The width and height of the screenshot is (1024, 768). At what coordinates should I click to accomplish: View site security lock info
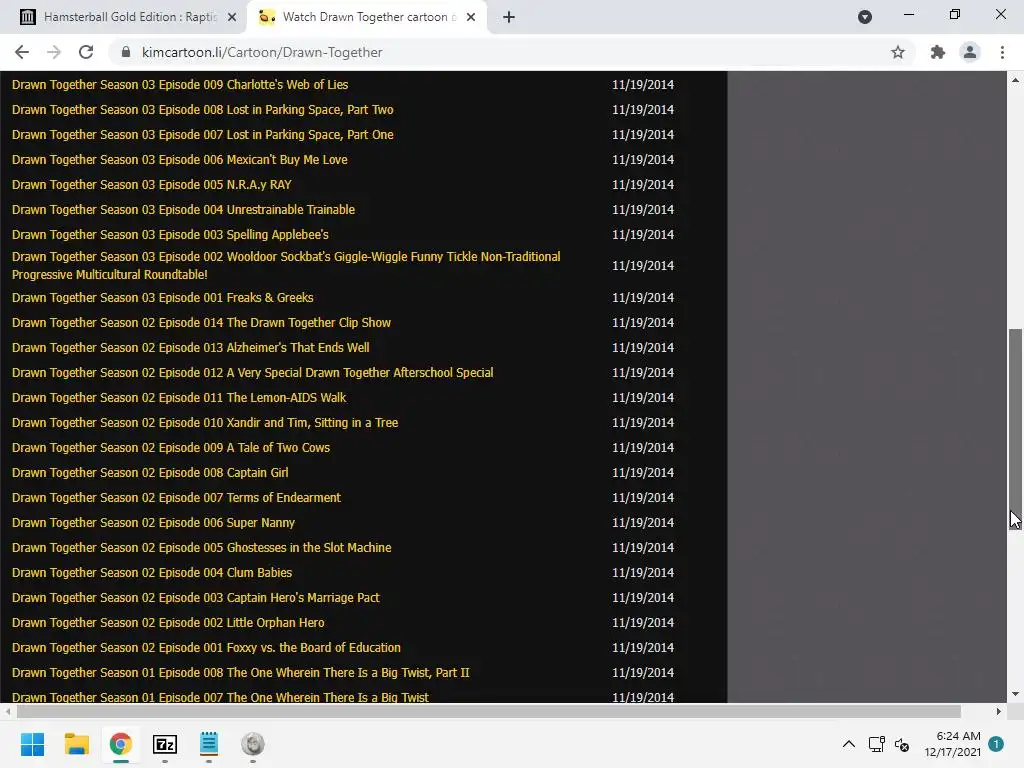[127, 52]
